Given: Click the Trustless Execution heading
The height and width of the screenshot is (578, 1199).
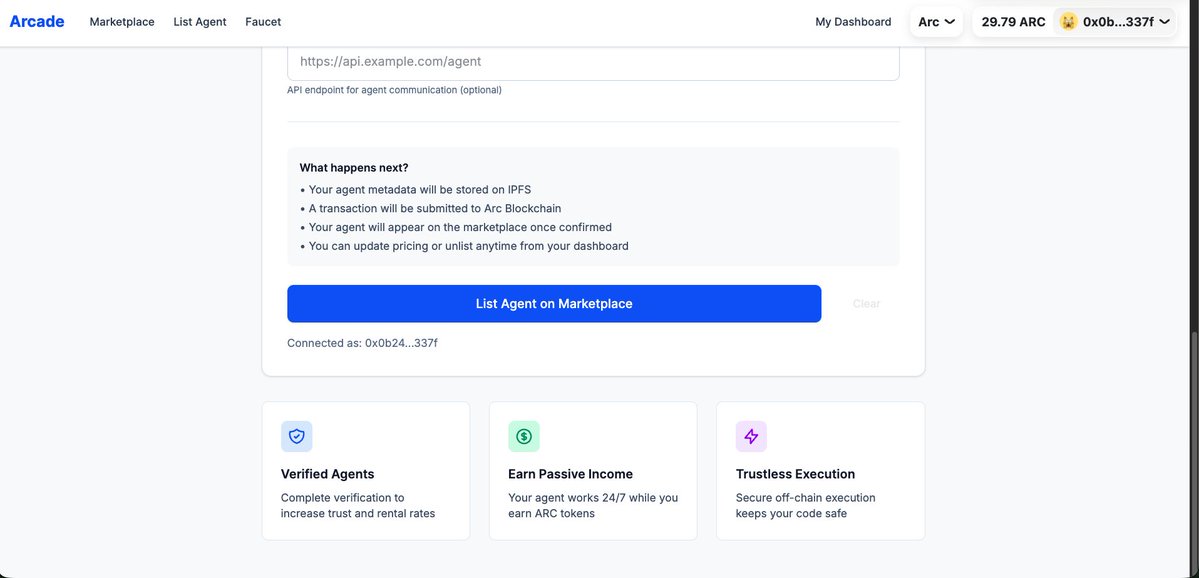Looking at the screenshot, I should click(795, 474).
